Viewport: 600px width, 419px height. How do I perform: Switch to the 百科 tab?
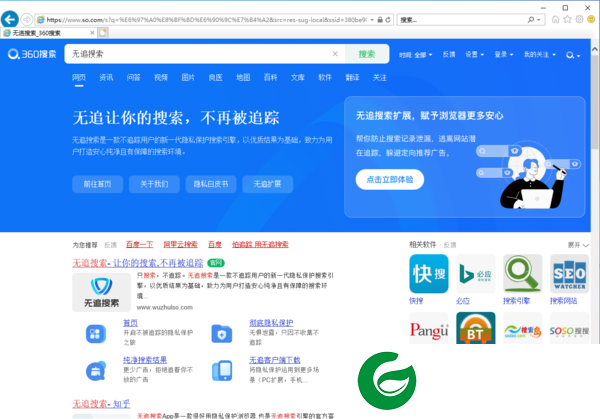[x=270, y=78]
